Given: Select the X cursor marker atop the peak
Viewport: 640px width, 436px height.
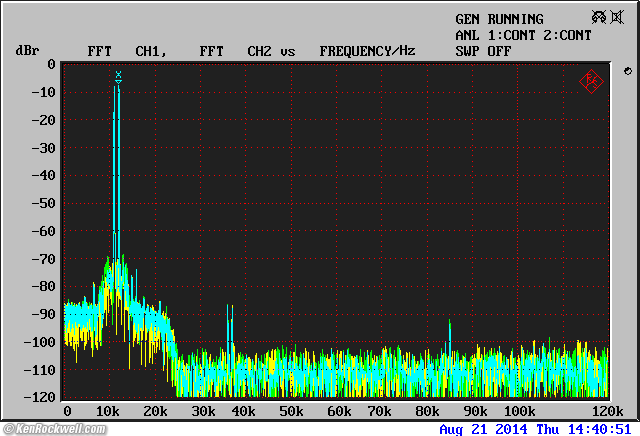Looking at the screenshot, I should coord(119,75).
